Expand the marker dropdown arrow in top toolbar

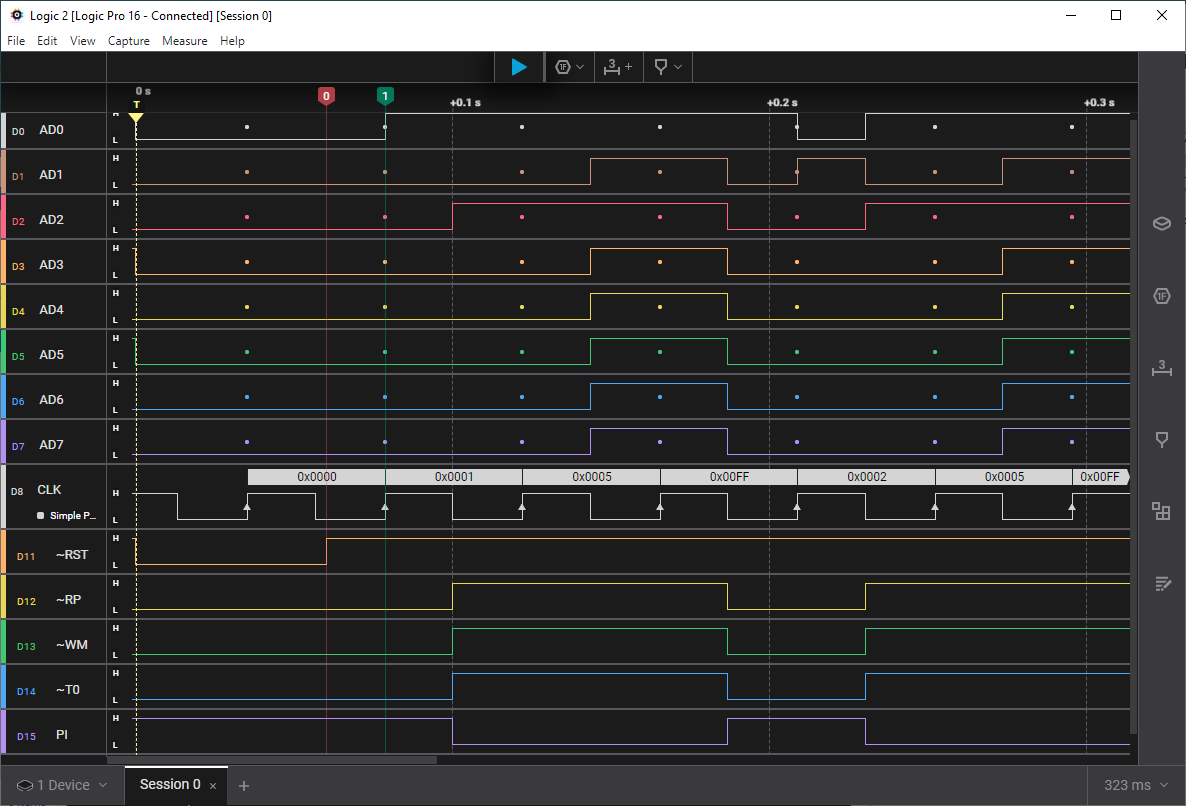[x=678, y=67]
